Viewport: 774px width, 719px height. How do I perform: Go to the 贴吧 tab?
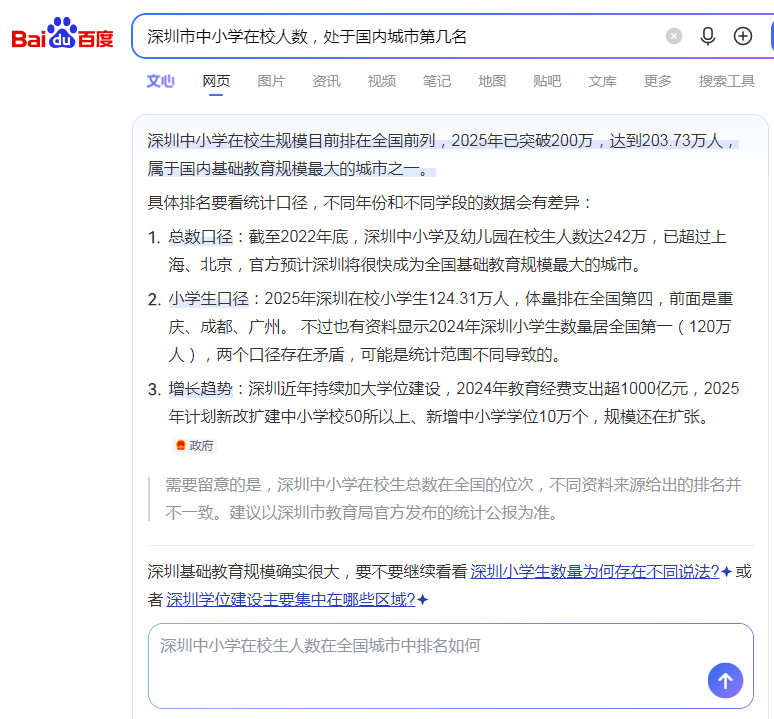547,81
